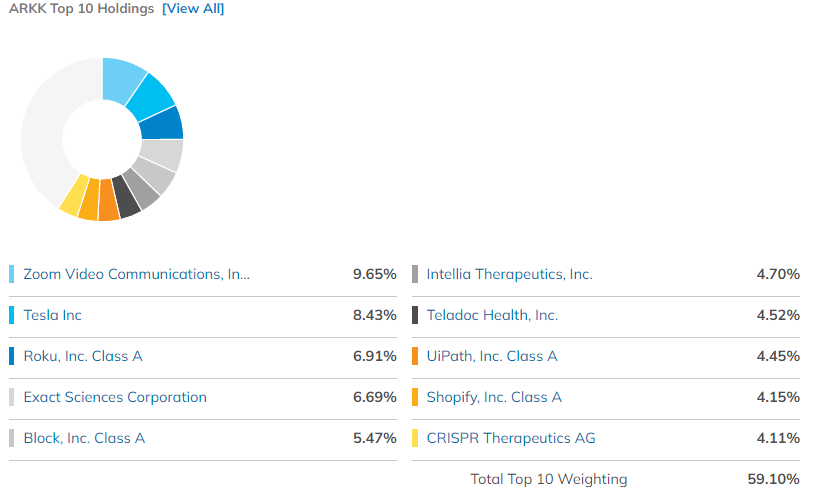Viewport: 835px width, 499px height.
Task: Click Intellia Therapeutics, Inc. link
Action: click(x=509, y=274)
